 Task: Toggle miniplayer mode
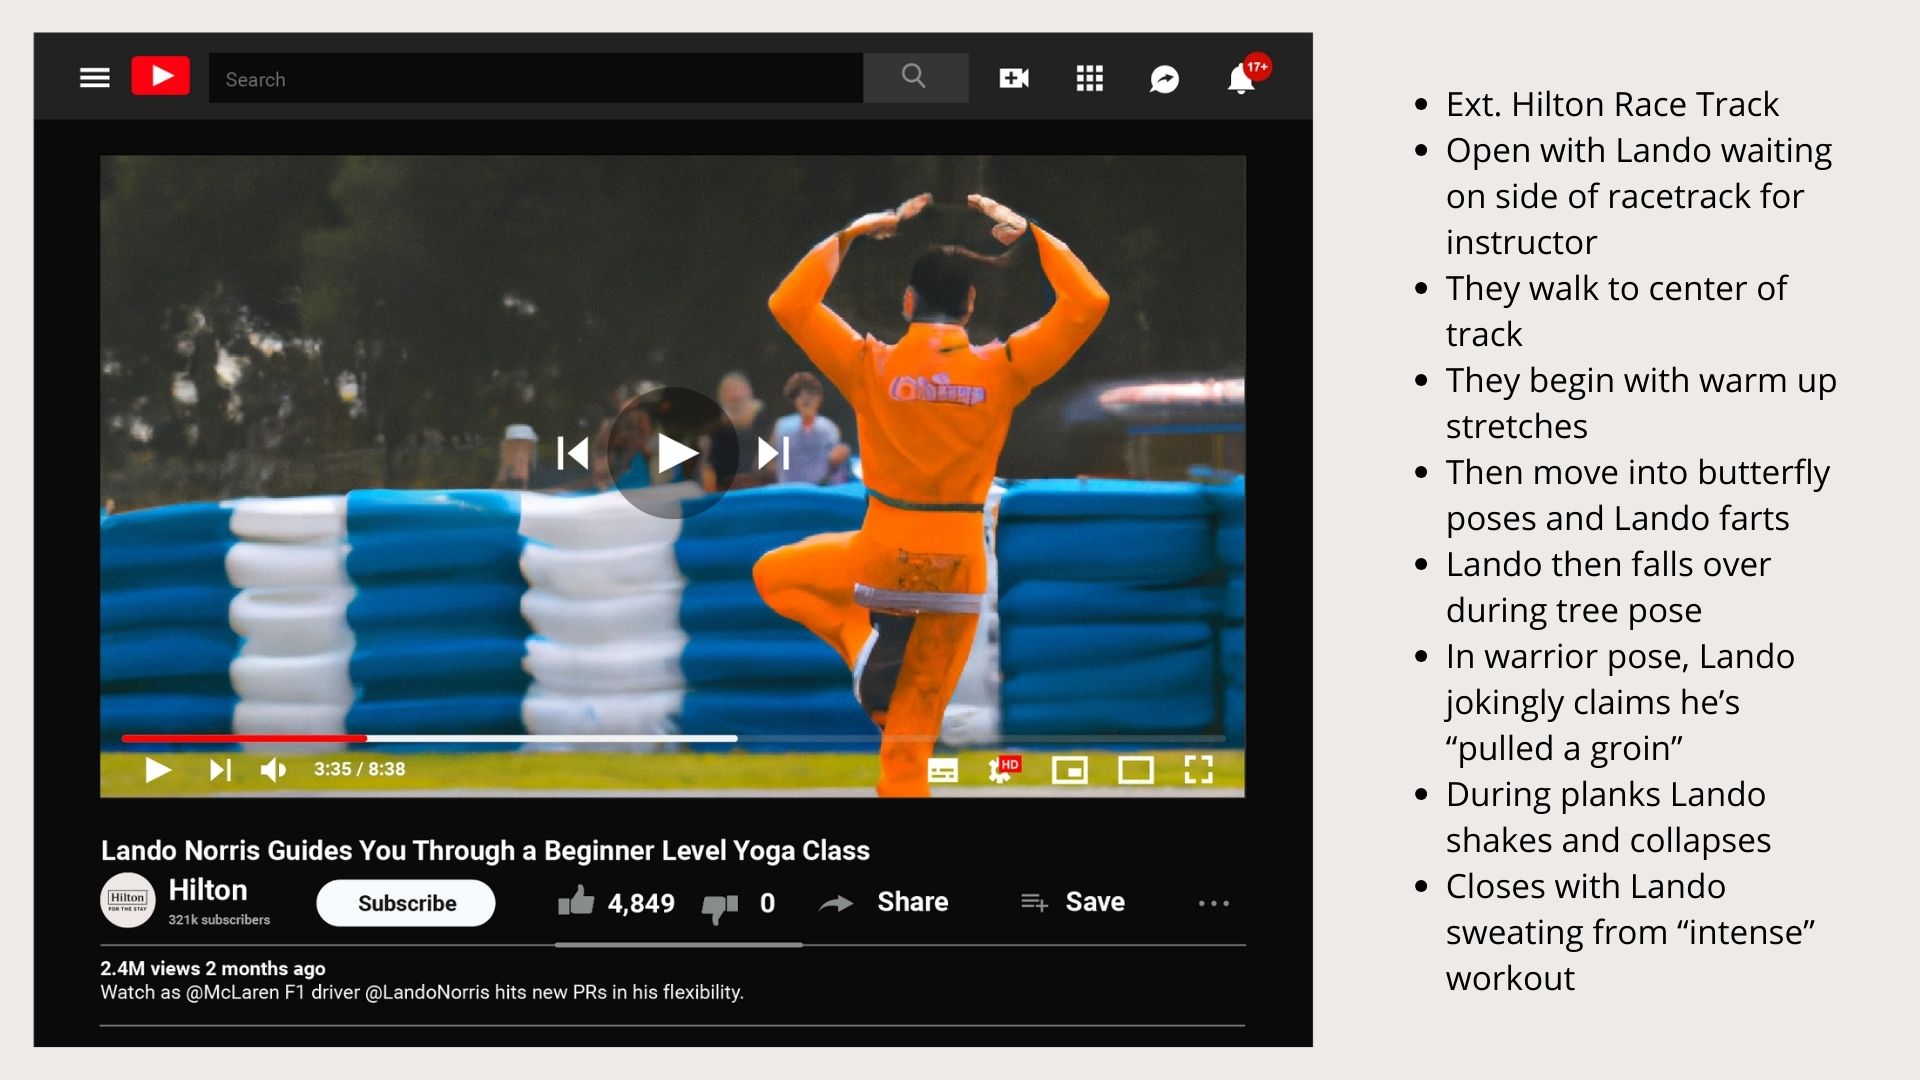point(1070,770)
